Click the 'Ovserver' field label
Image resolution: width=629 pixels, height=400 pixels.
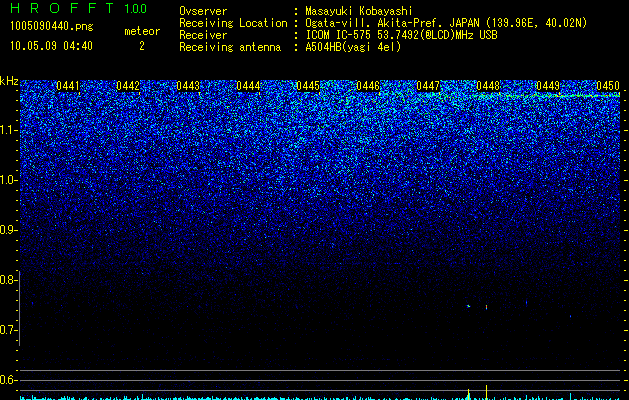[x=203, y=11]
